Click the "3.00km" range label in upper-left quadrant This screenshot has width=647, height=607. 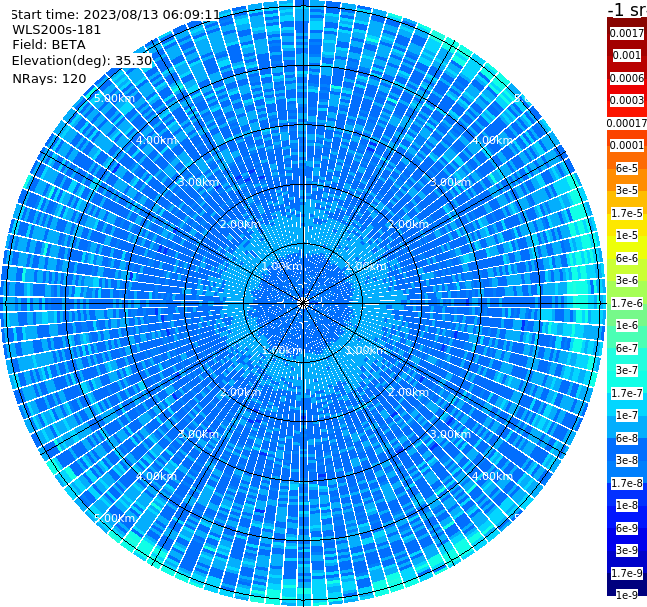click(x=198, y=182)
